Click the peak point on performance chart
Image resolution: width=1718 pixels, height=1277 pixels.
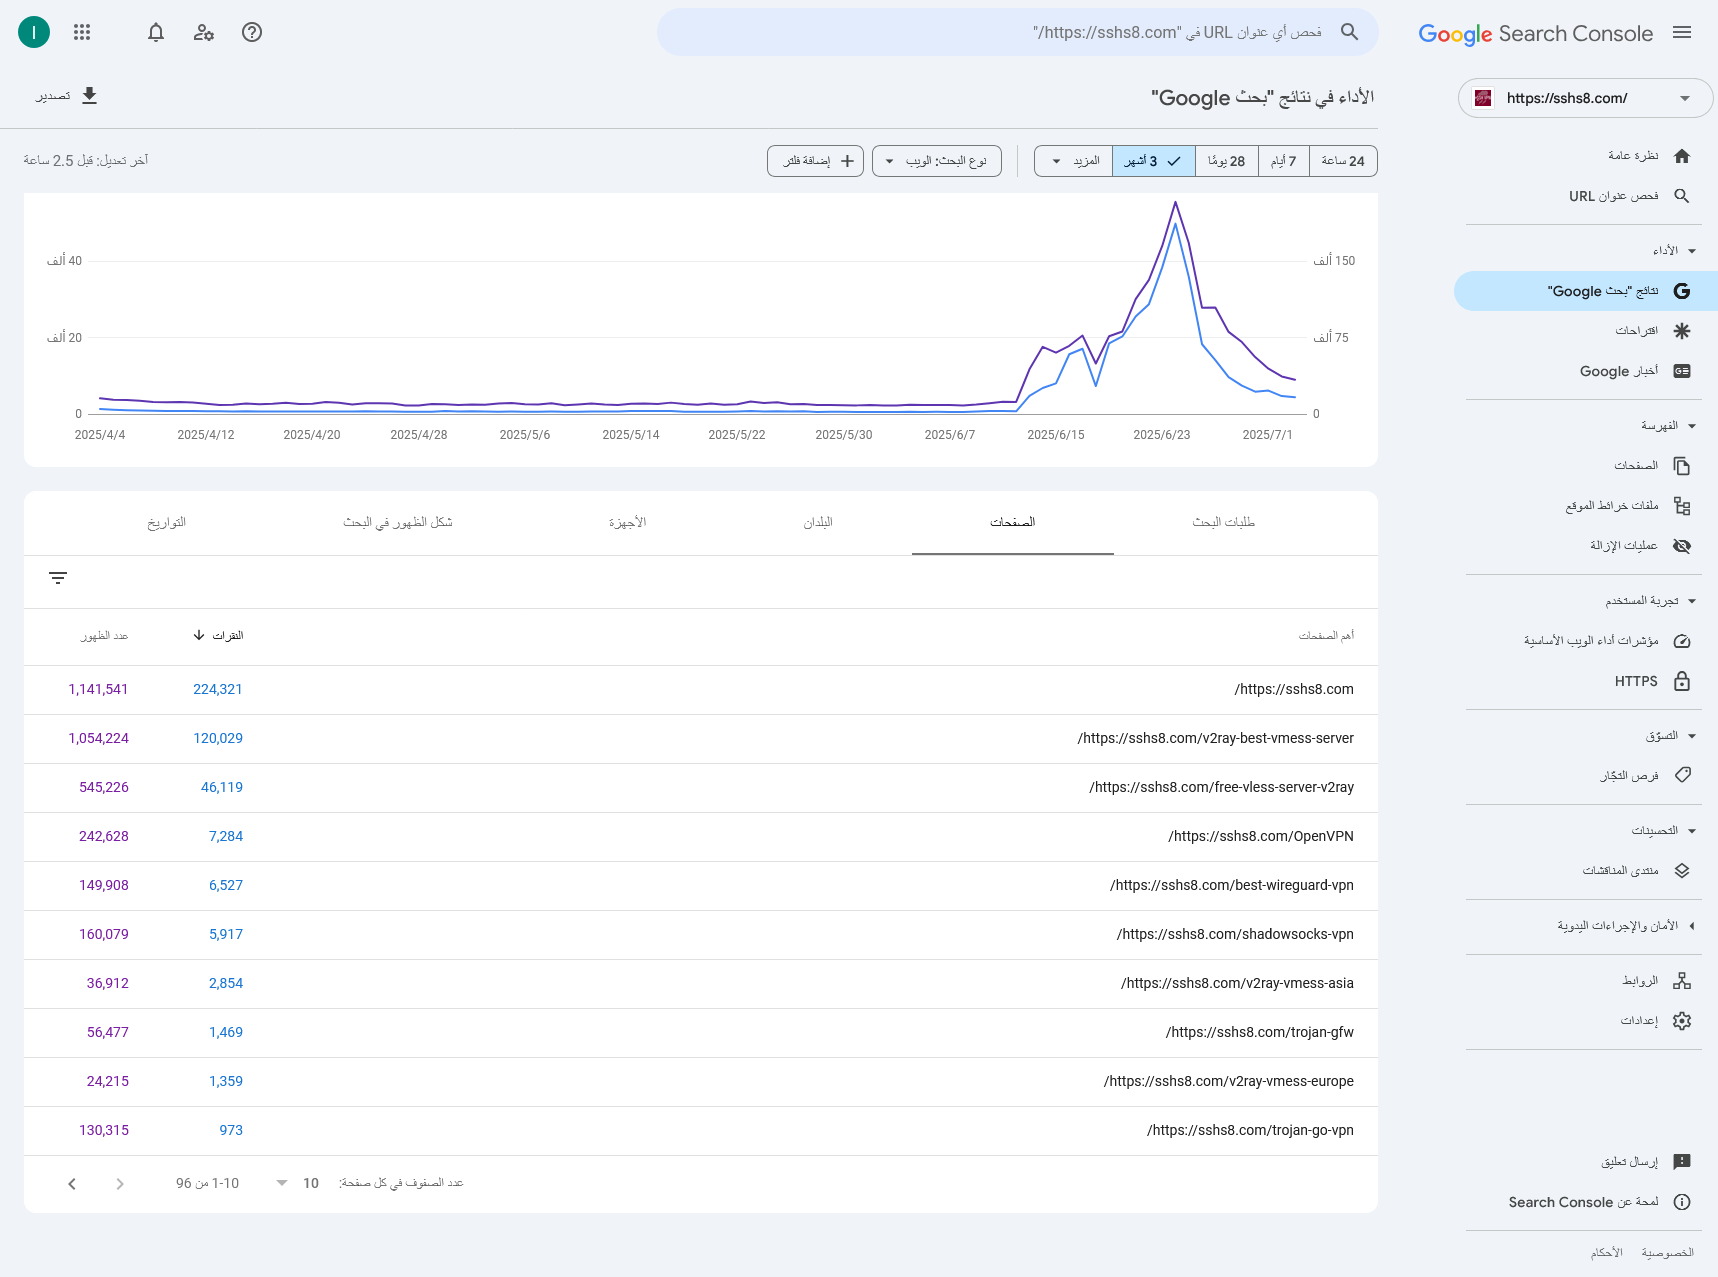tap(1175, 204)
